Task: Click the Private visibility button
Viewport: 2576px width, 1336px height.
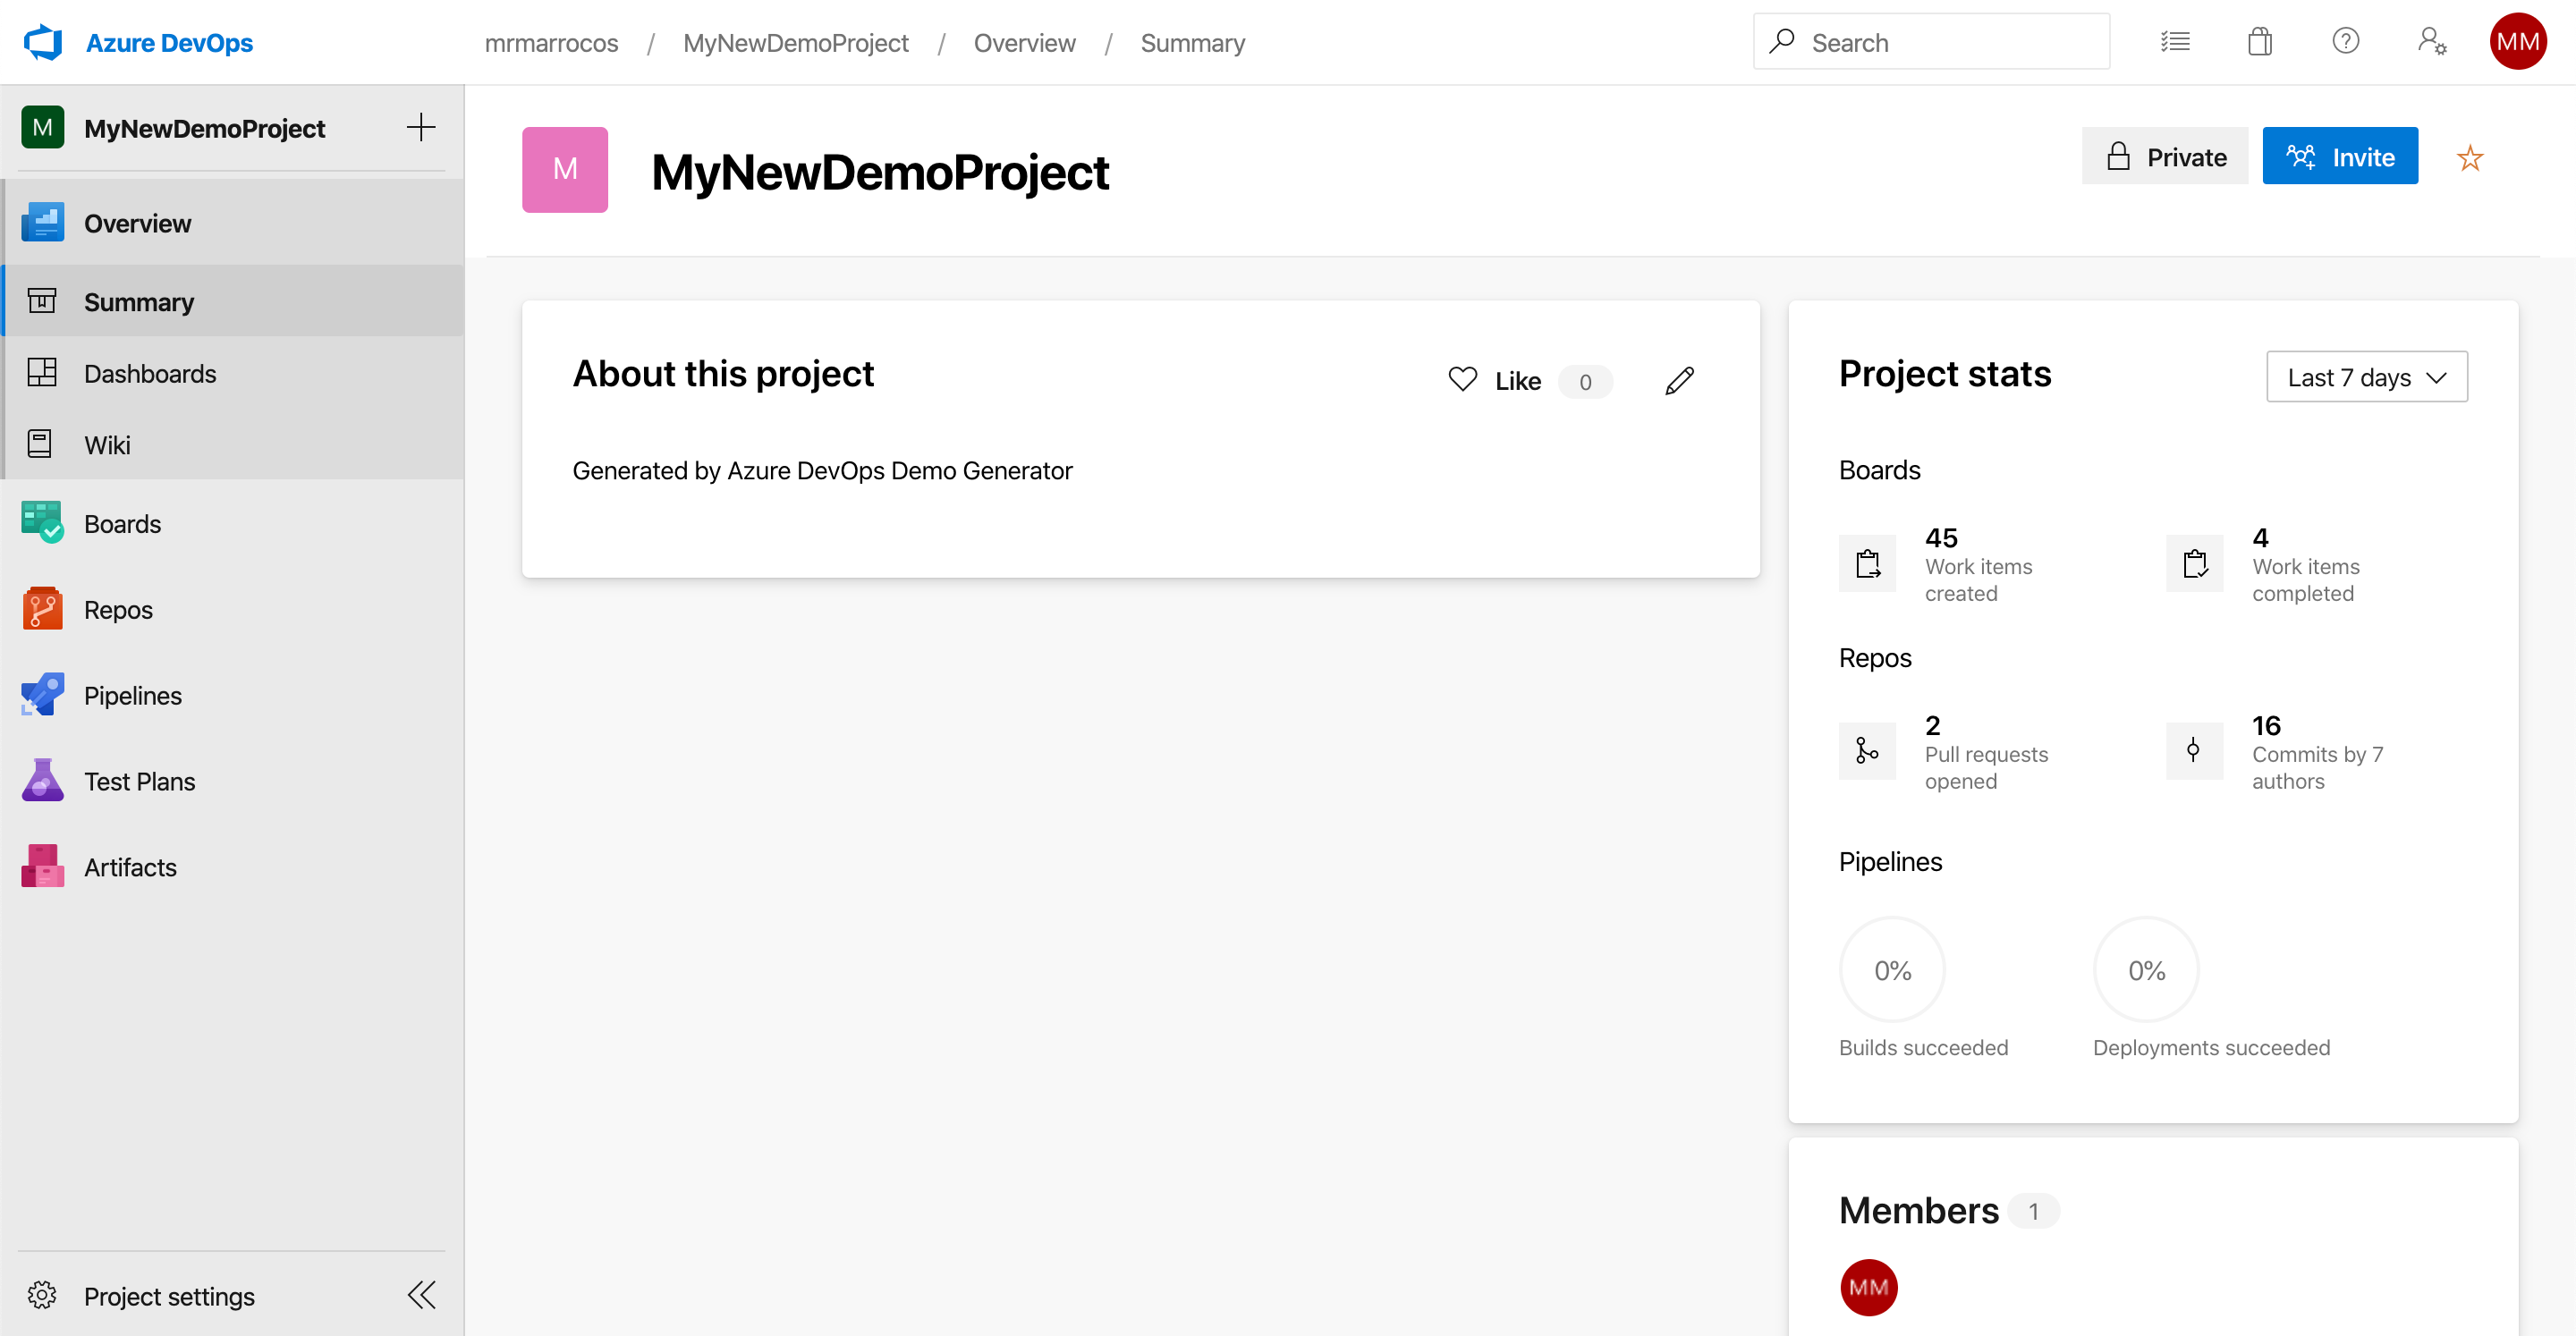Action: [2164, 156]
